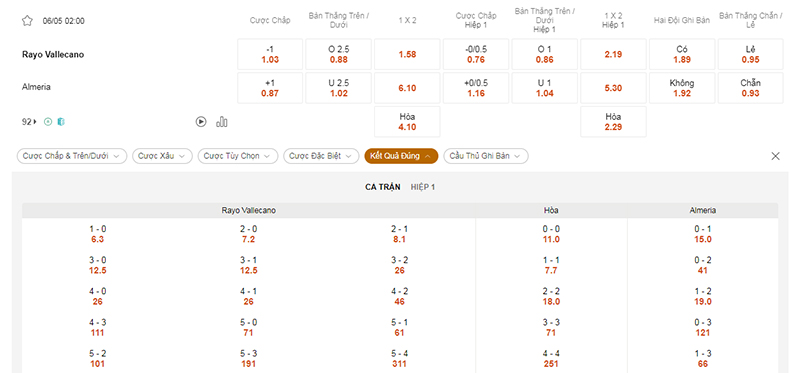The width and height of the screenshot is (800, 373).
Task: Collapse the Kết Quả Đúng filter
Action: coord(402,156)
